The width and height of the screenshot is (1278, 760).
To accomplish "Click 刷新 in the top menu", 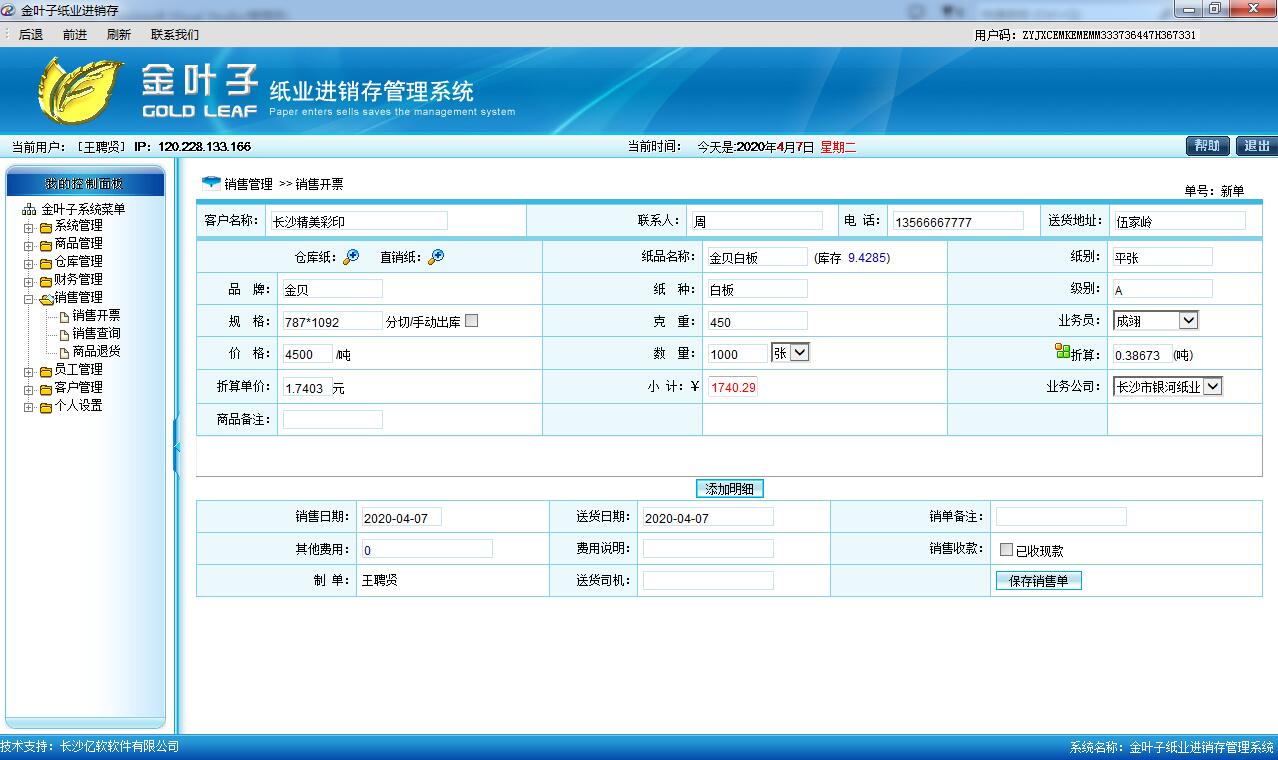I will pyautogui.click(x=118, y=35).
